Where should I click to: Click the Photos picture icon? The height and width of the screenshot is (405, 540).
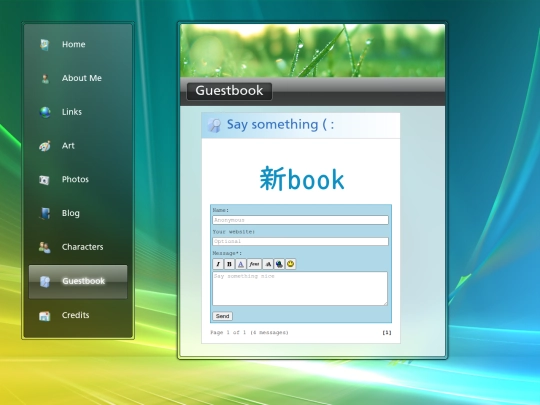(x=44, y=179)
